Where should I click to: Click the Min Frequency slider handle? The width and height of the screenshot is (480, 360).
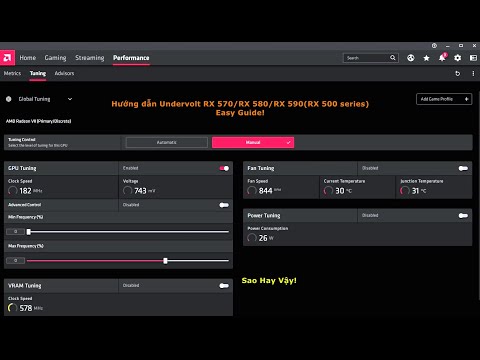[29, 232]
